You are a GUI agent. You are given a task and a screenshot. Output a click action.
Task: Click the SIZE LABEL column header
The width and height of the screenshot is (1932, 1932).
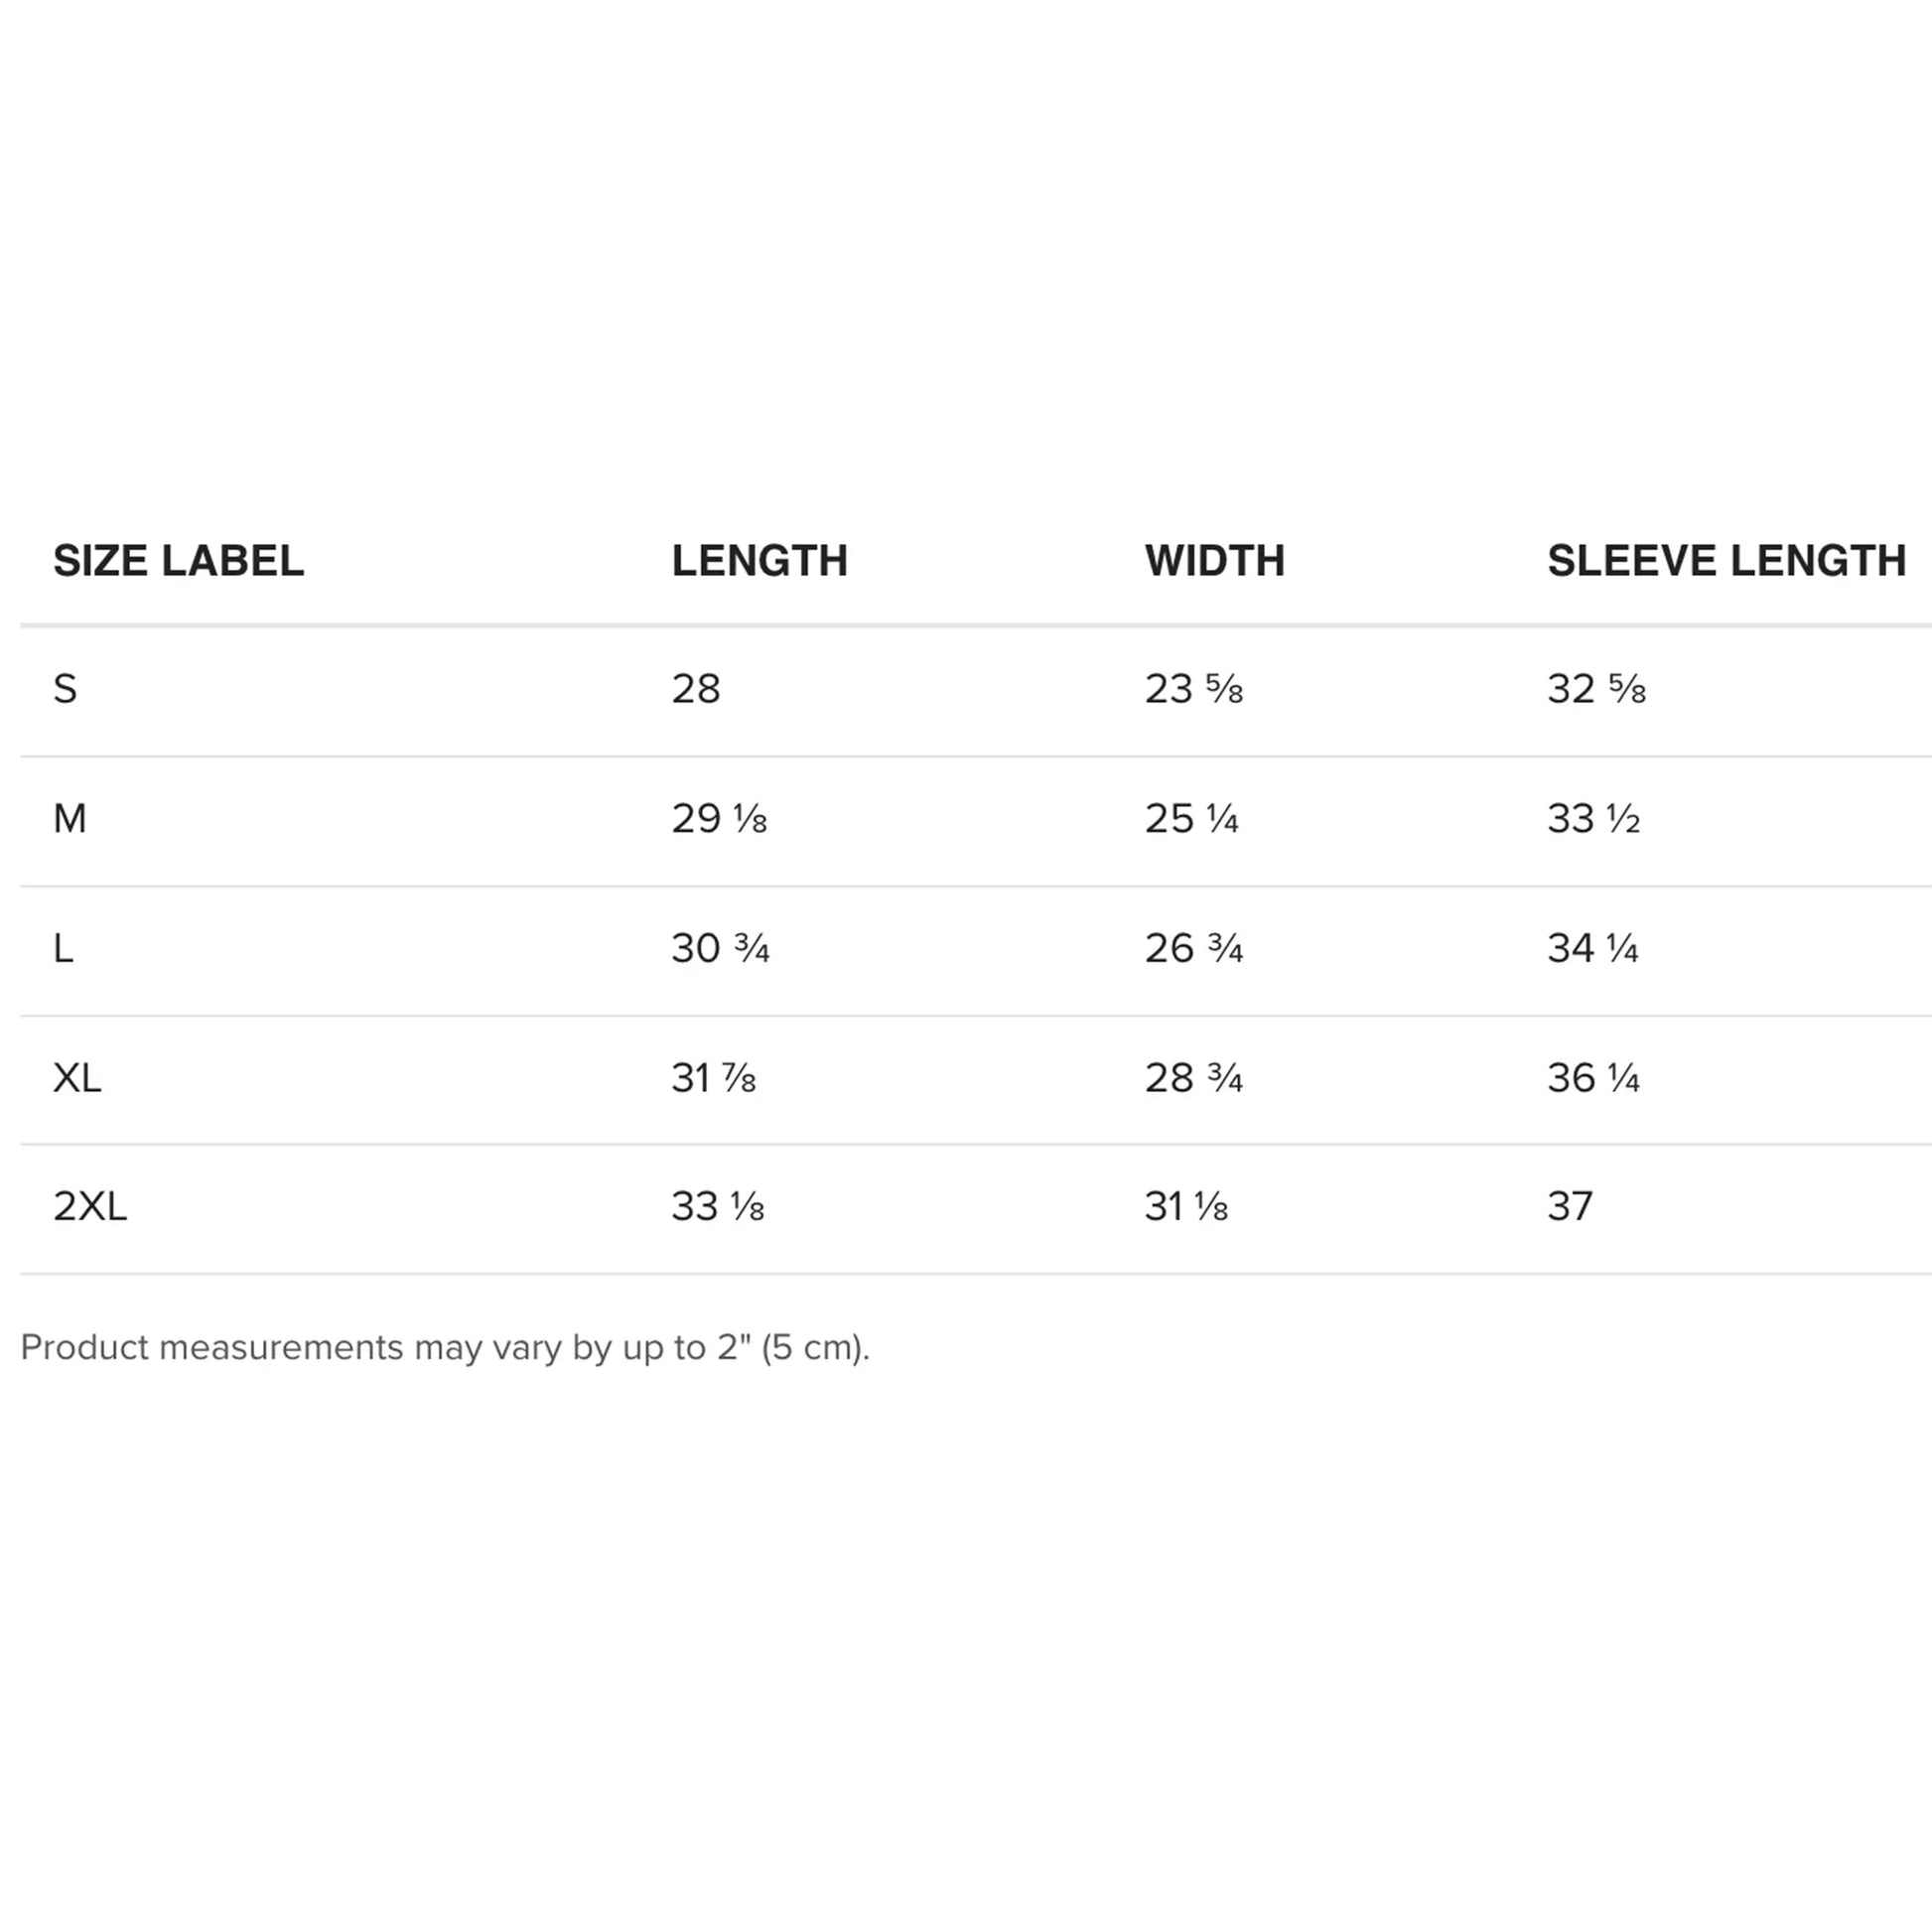[178, 561]
